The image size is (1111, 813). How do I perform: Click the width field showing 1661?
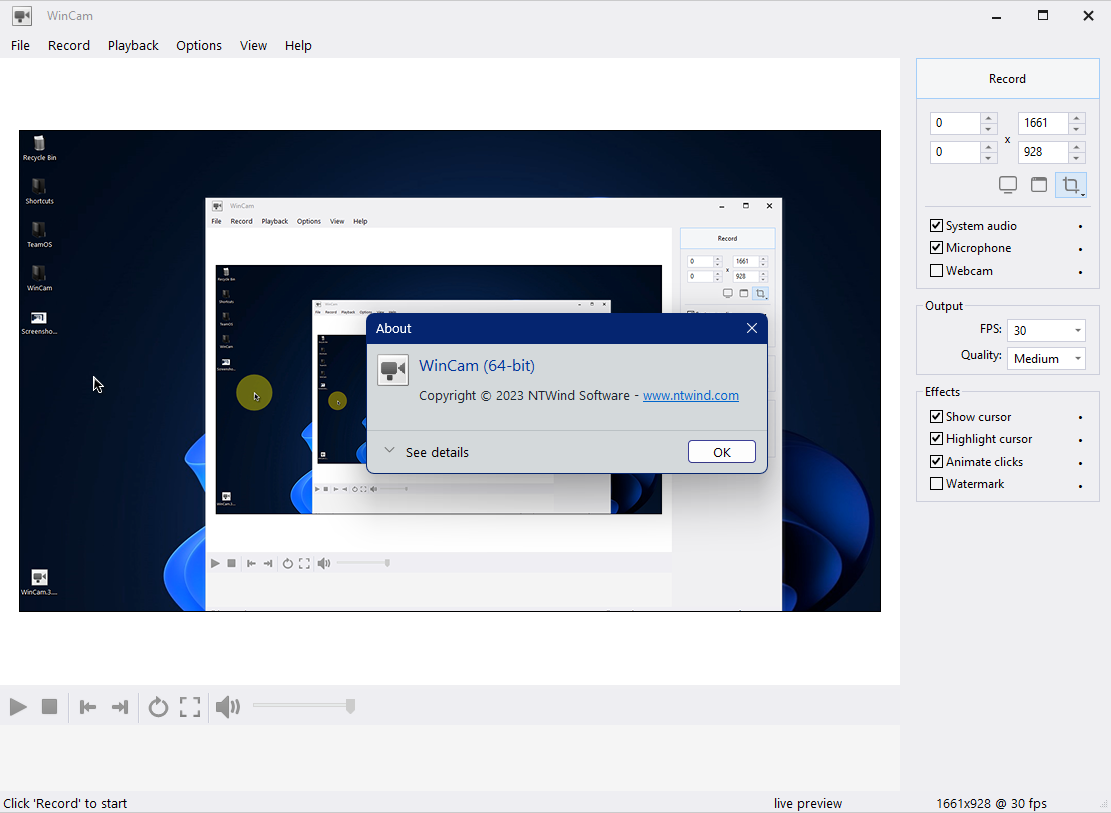click(1043, 123)
